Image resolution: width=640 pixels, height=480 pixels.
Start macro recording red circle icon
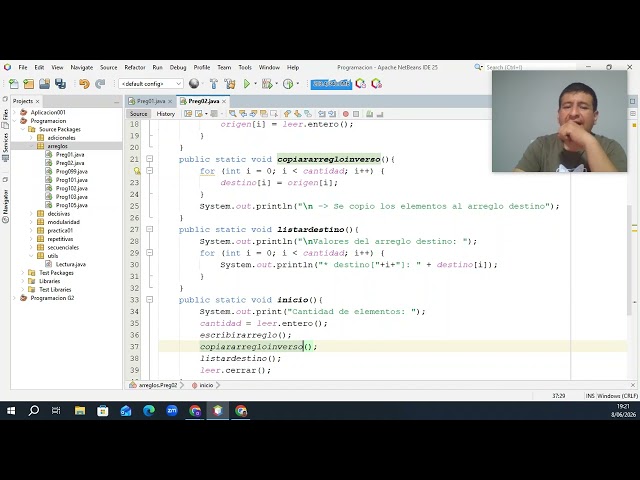tap(346, 114)
